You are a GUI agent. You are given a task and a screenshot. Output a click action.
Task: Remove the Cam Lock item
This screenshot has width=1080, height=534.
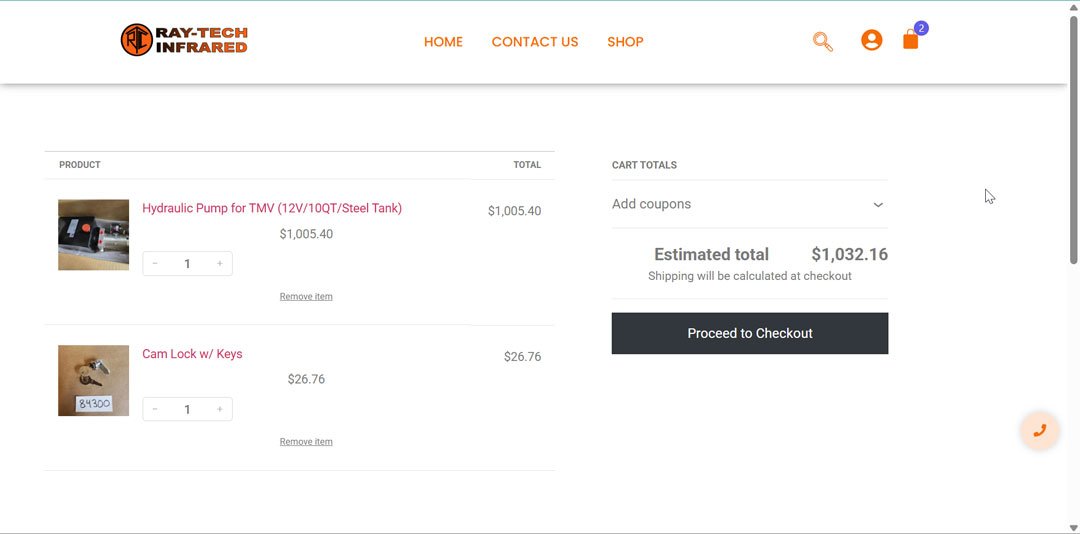[x=306, y=442]
